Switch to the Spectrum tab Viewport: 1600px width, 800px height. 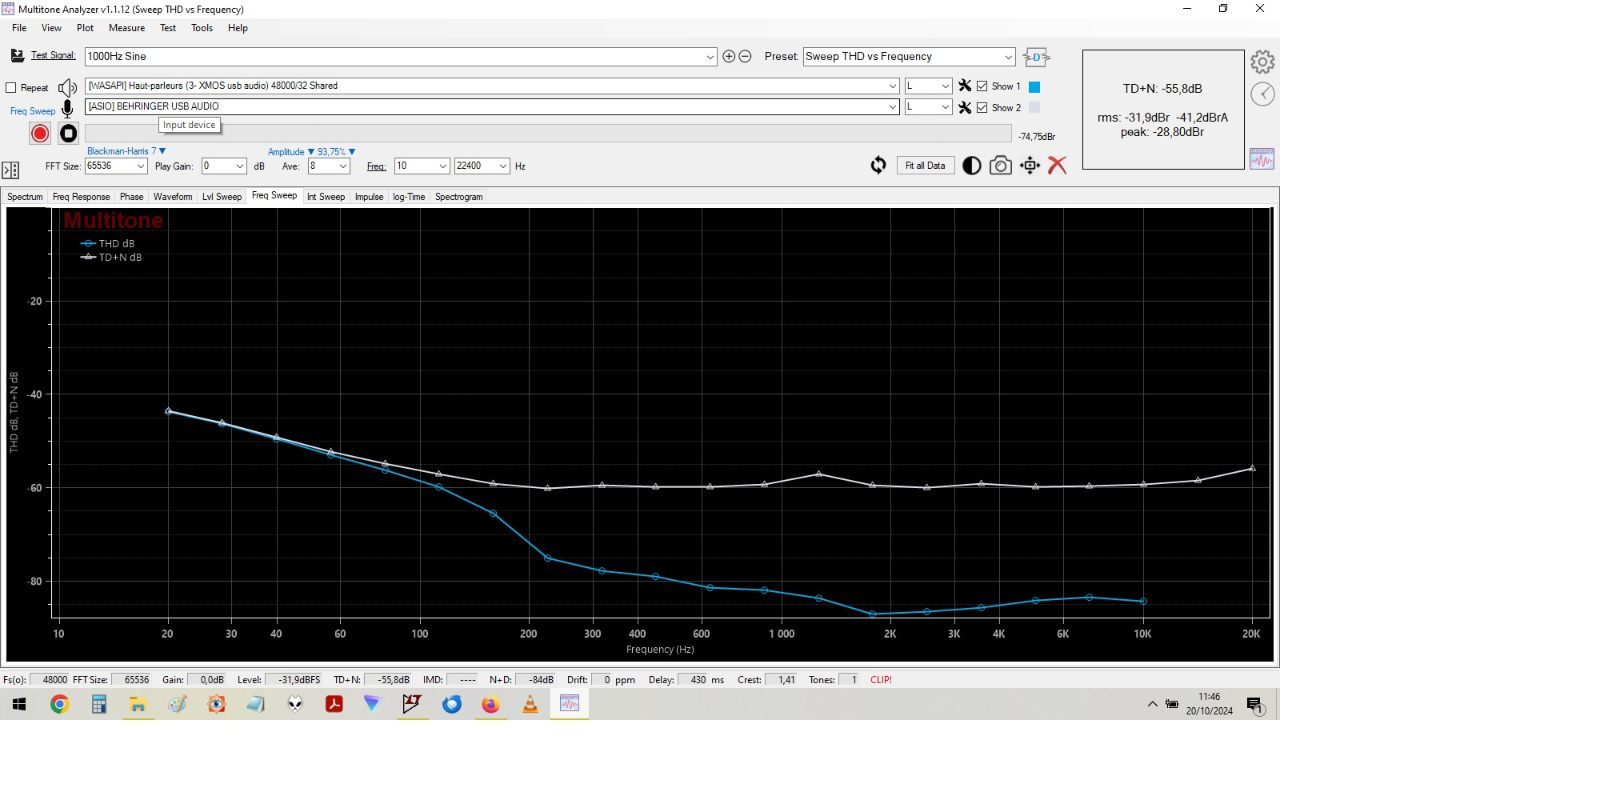click(25, 197)
